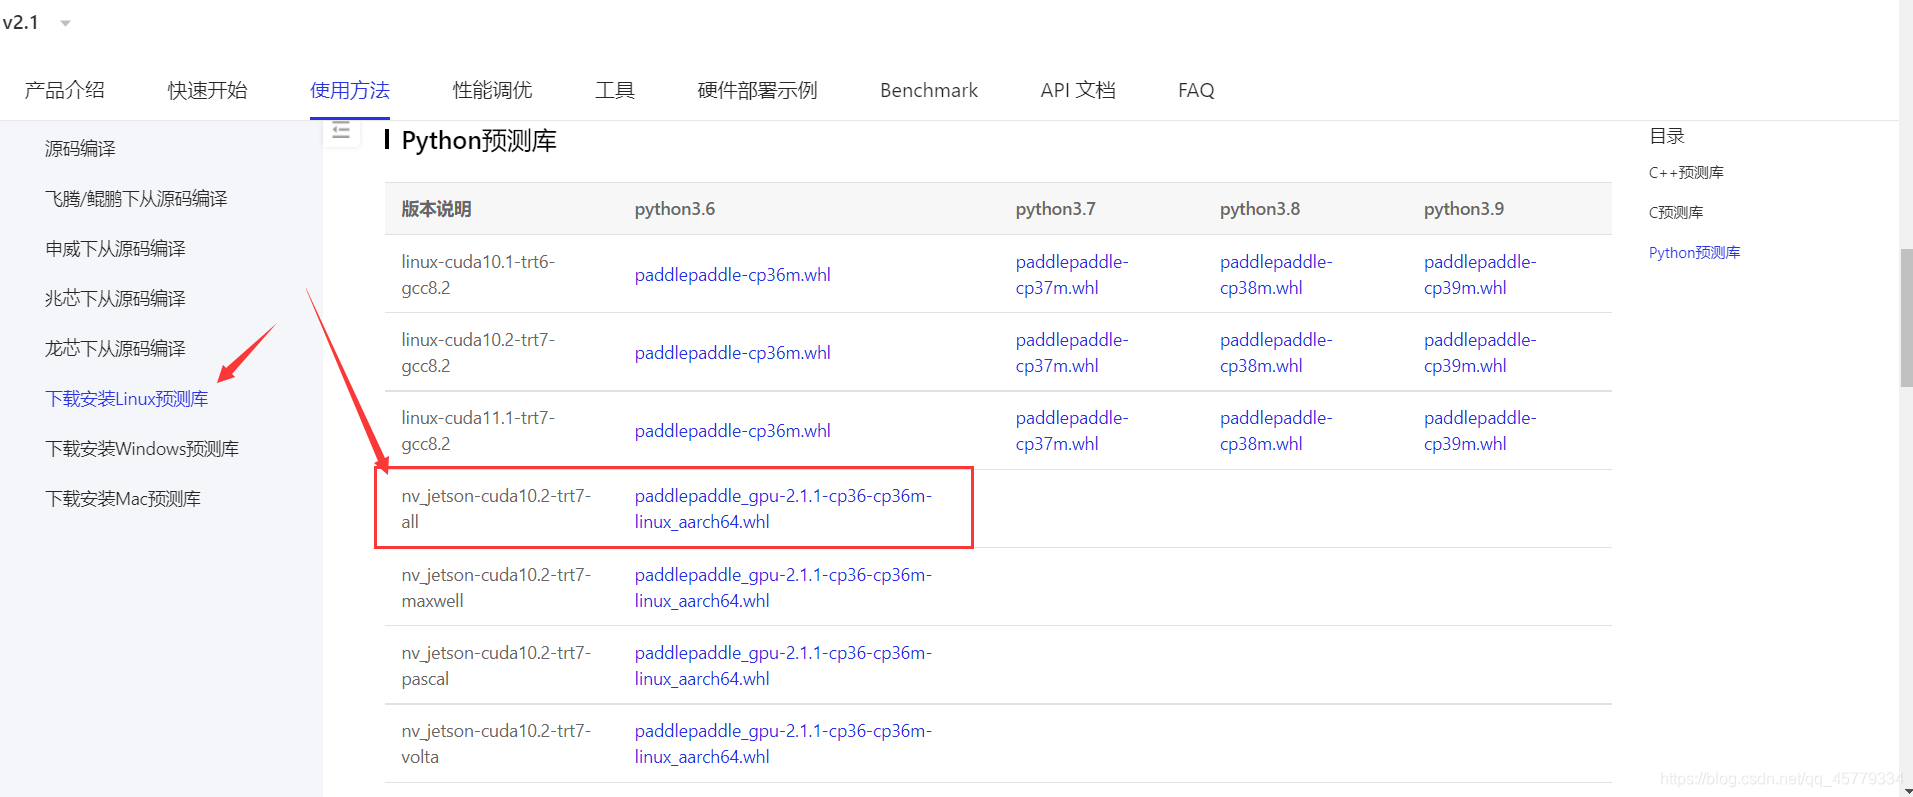Click the nv_jetson-cuda10.2-trt7-all version cell
This screenshot has height=797, width=1913.
(496, 509)
